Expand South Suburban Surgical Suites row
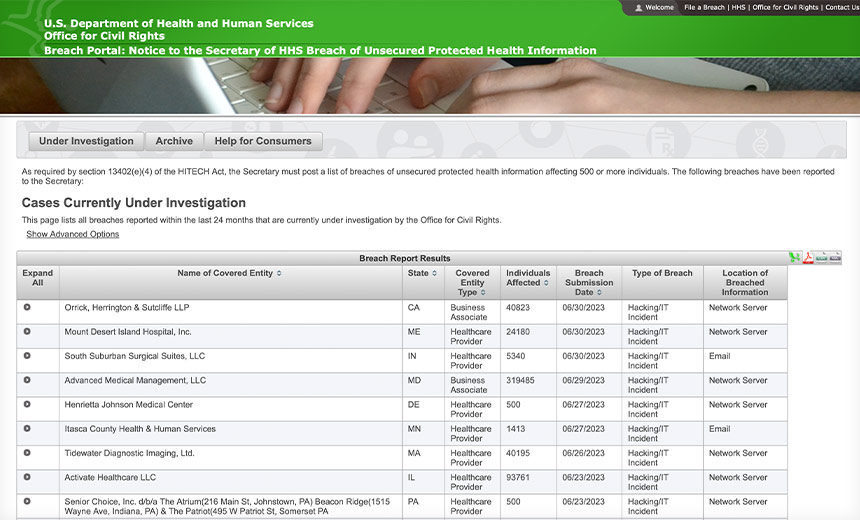This screenshot has width=860, height=520. click(x=27, y=355)
